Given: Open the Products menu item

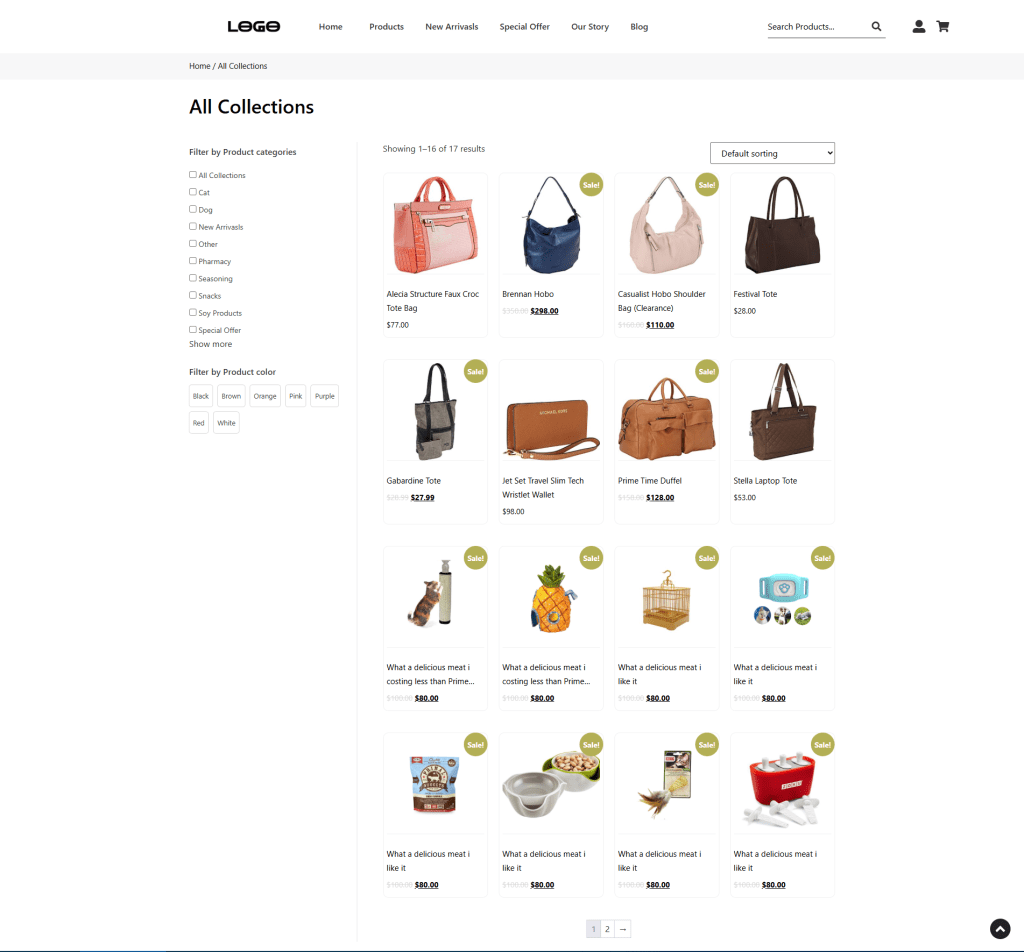Looking at the screenshot, I should click(386, 27).
